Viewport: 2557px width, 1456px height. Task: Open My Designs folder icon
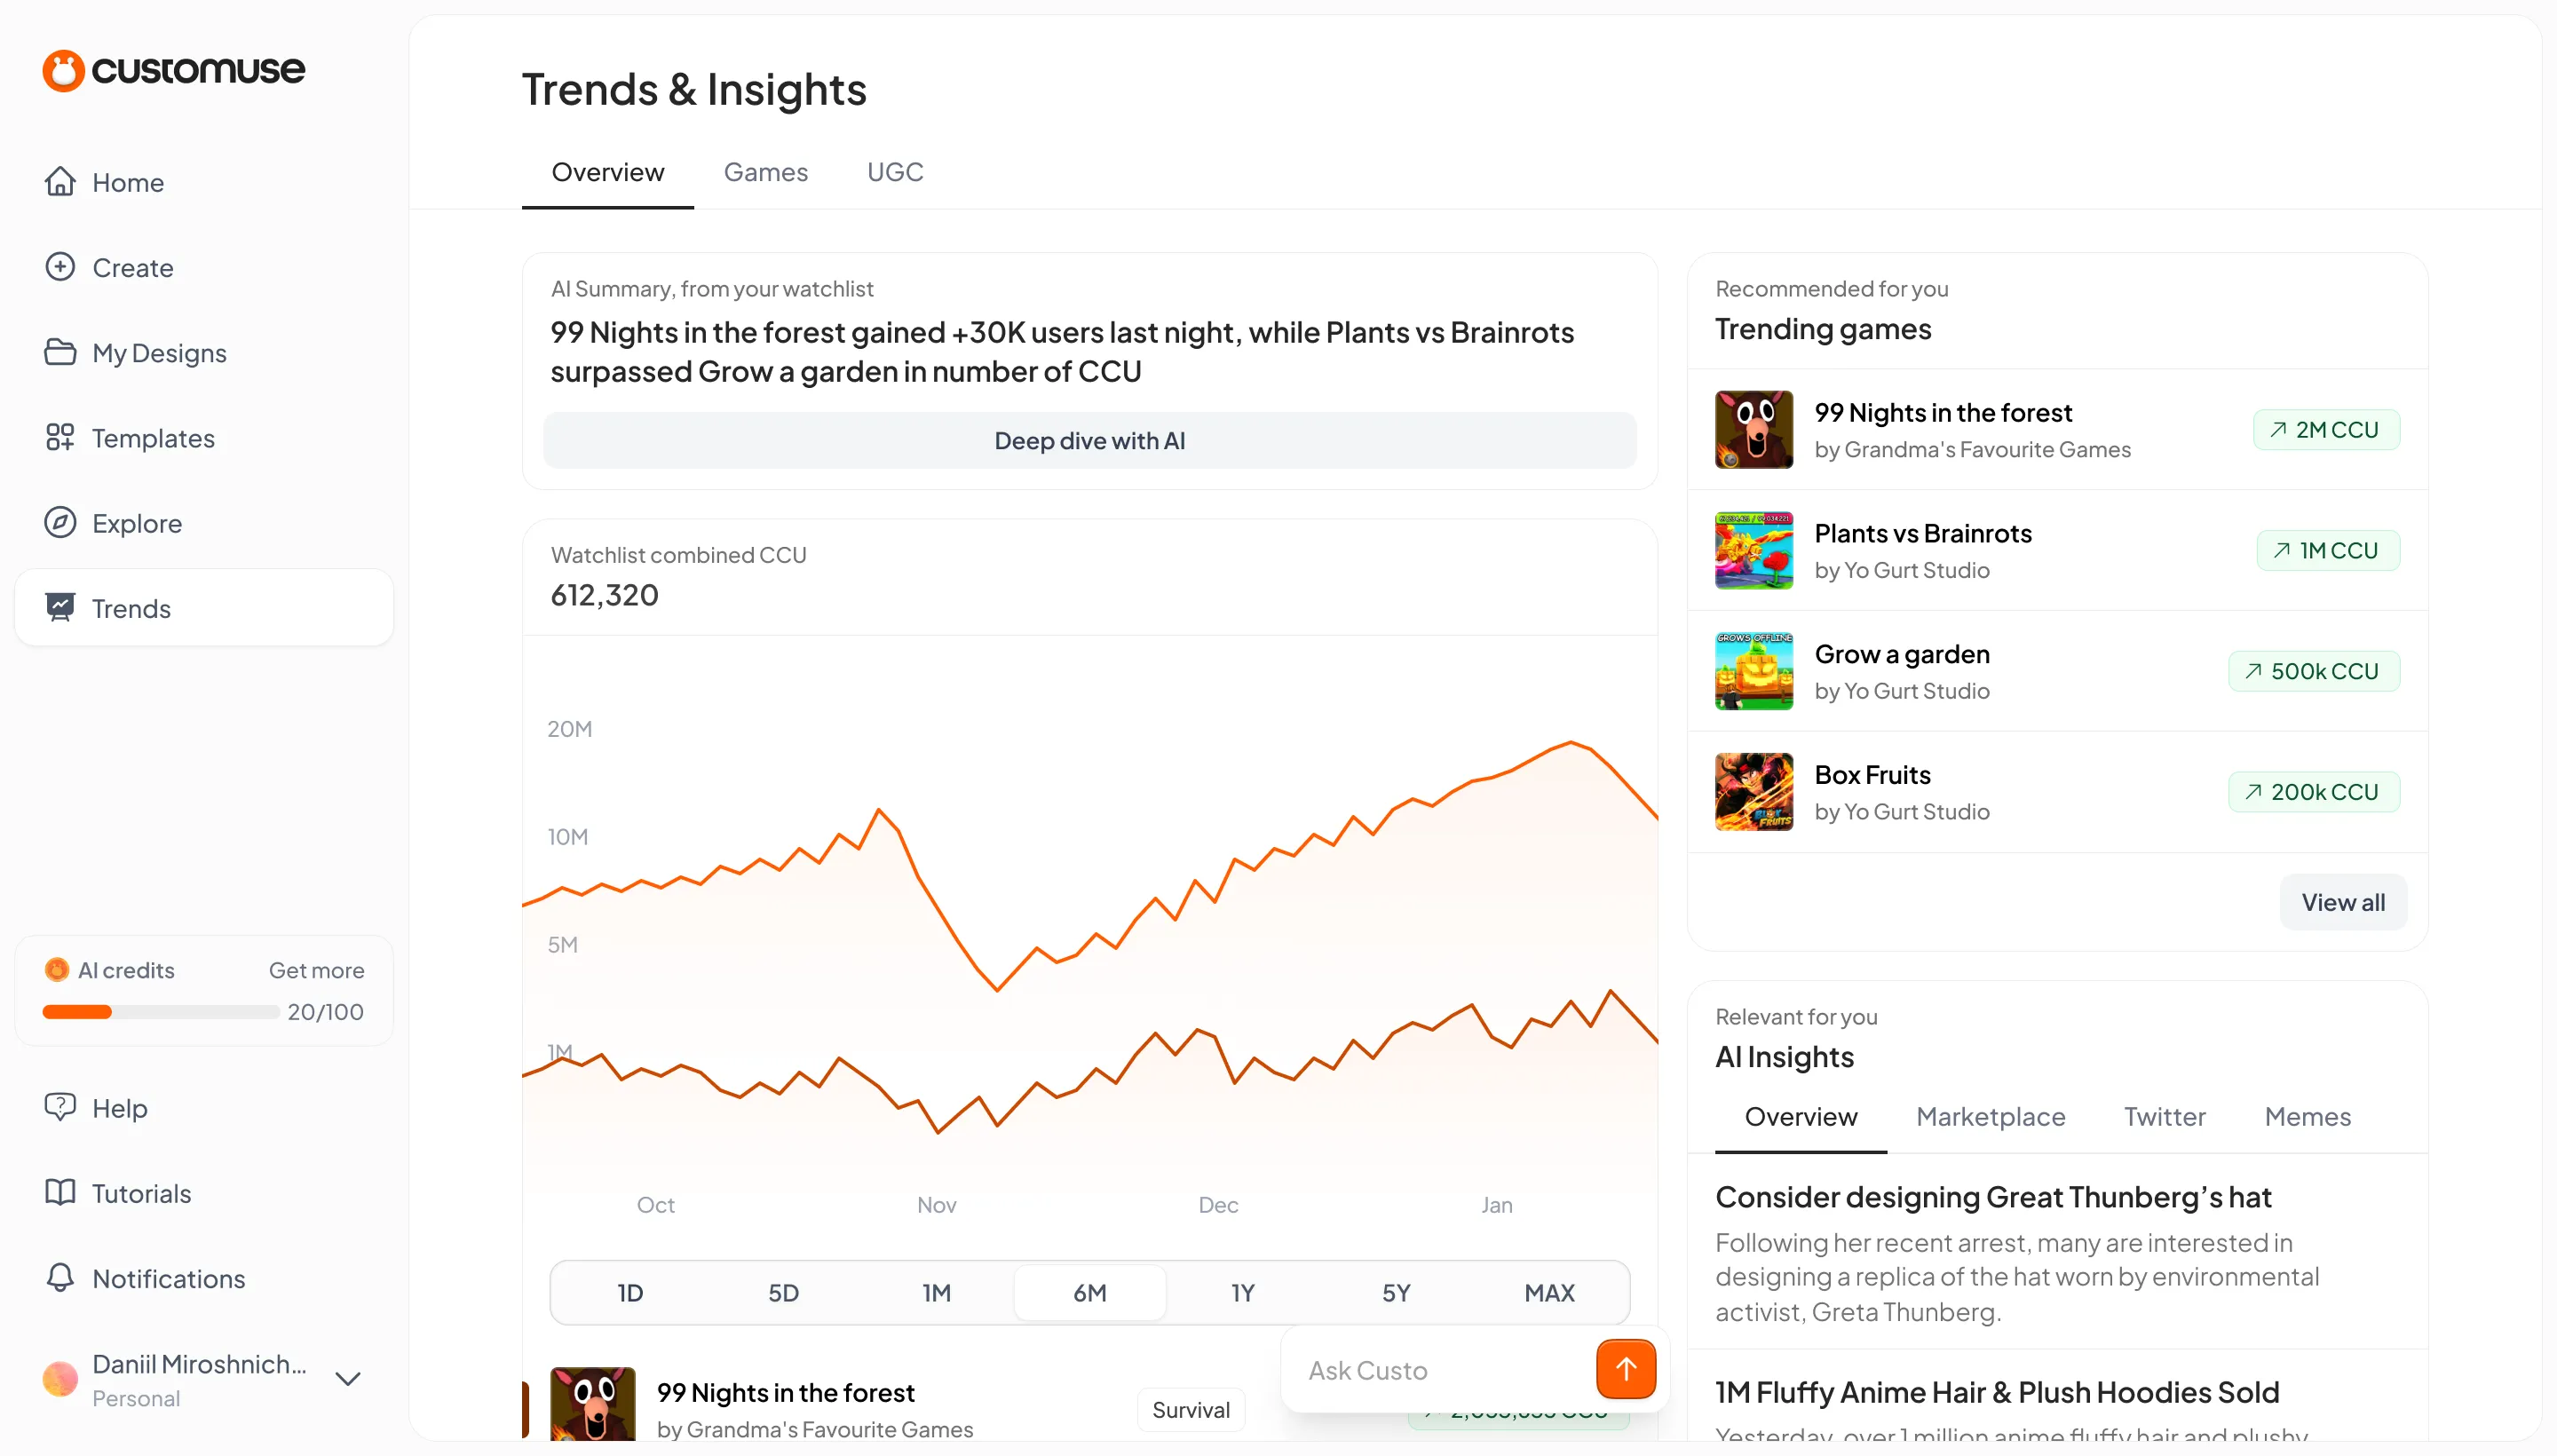pos(60,352)
